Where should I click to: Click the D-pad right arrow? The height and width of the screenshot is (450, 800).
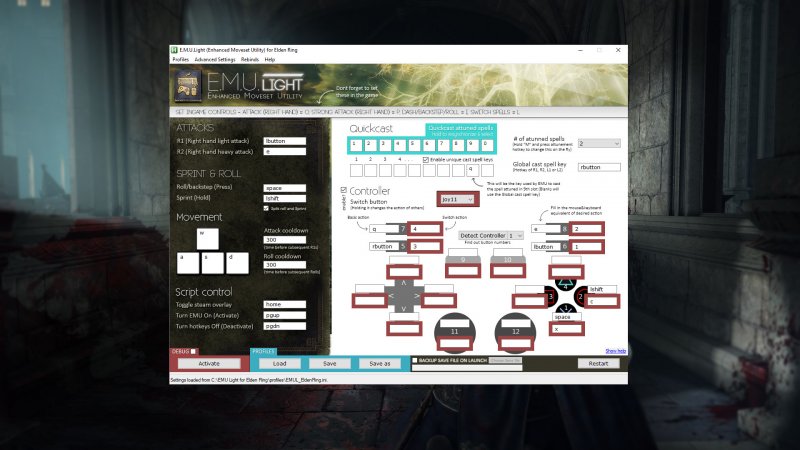click(x=416, y=298)
